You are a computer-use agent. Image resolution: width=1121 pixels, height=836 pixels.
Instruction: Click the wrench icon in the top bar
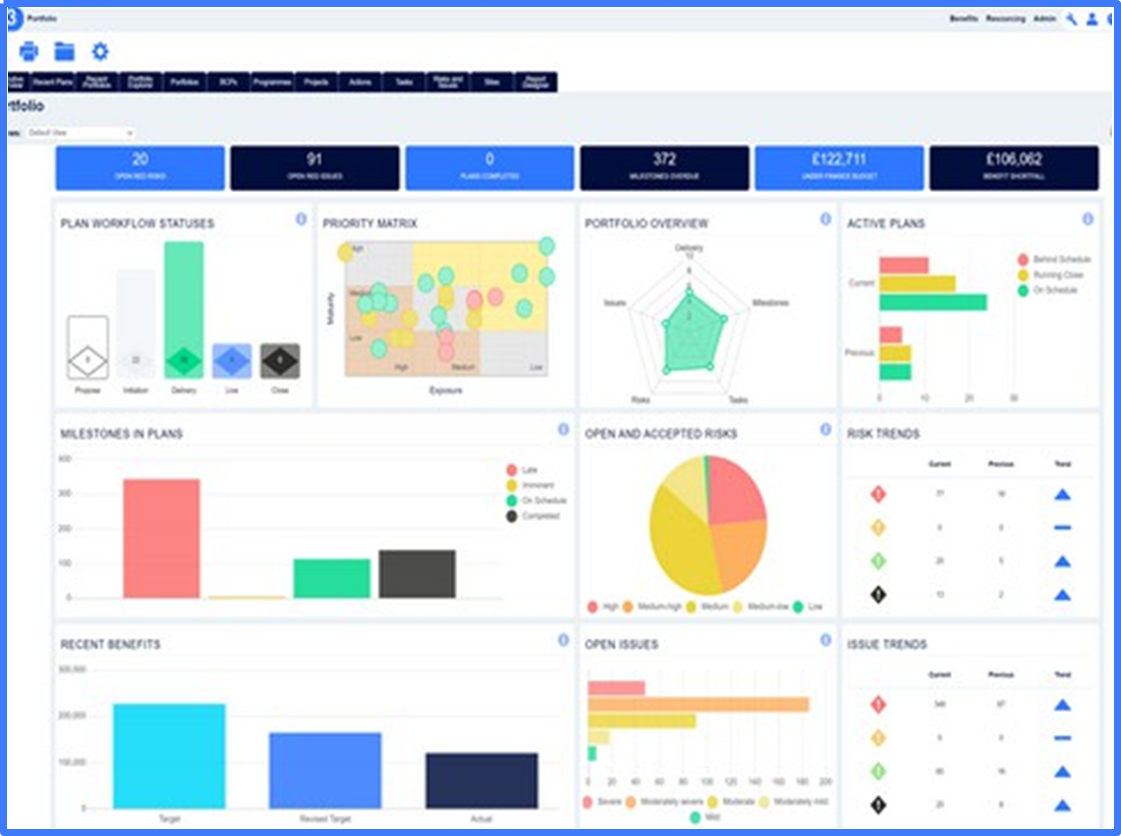(x=1069, y=17)
